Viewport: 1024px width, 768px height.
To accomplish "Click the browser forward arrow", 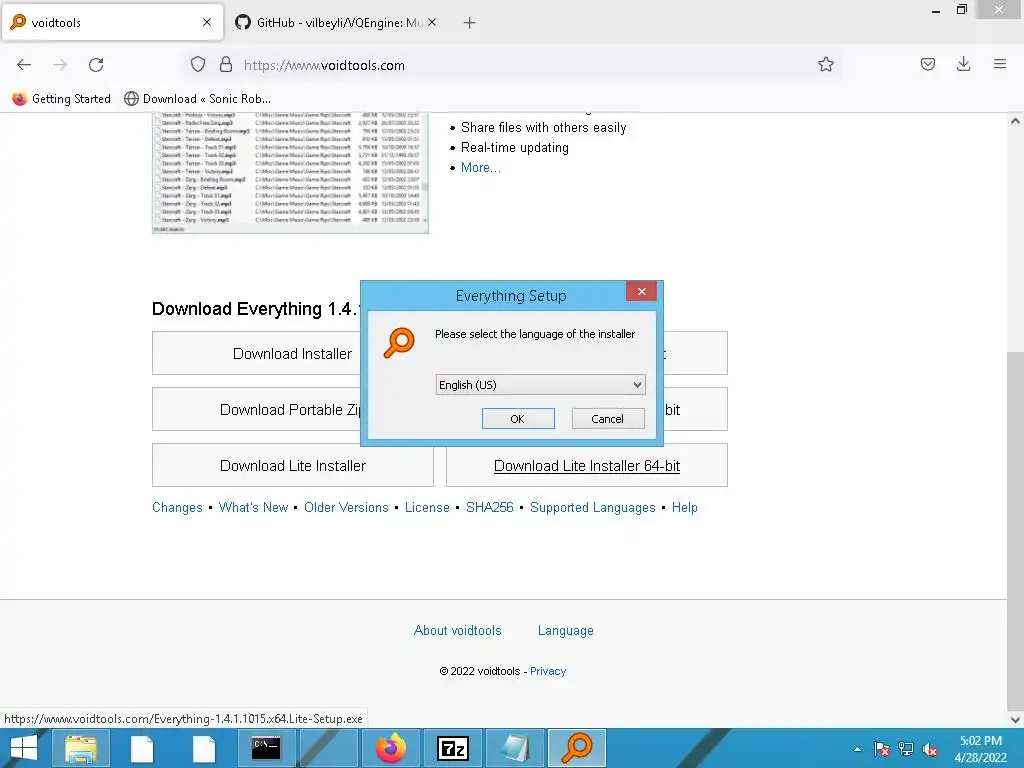I will [60, 65].
